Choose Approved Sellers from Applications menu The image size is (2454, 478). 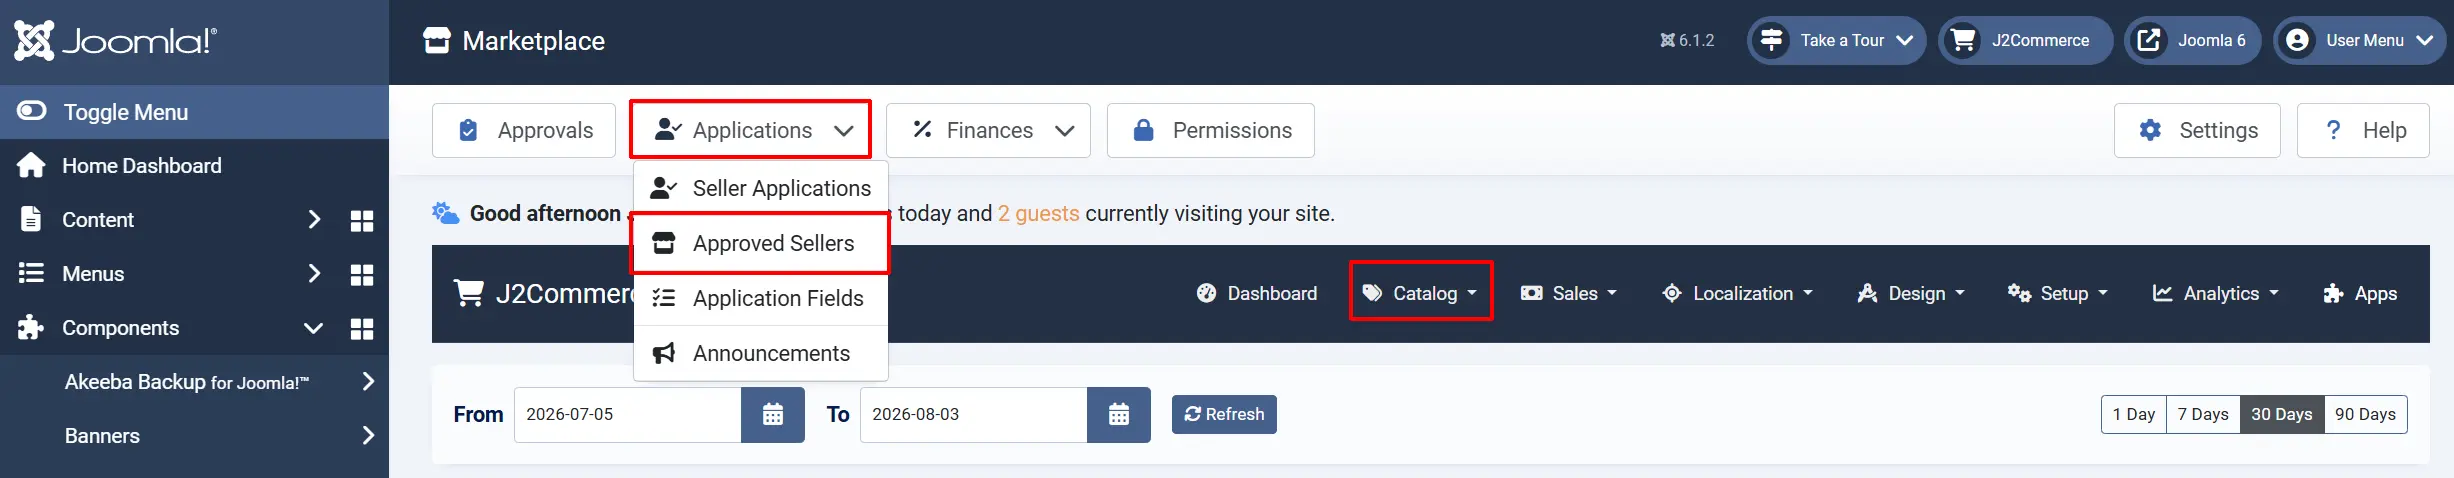(761, 243)
